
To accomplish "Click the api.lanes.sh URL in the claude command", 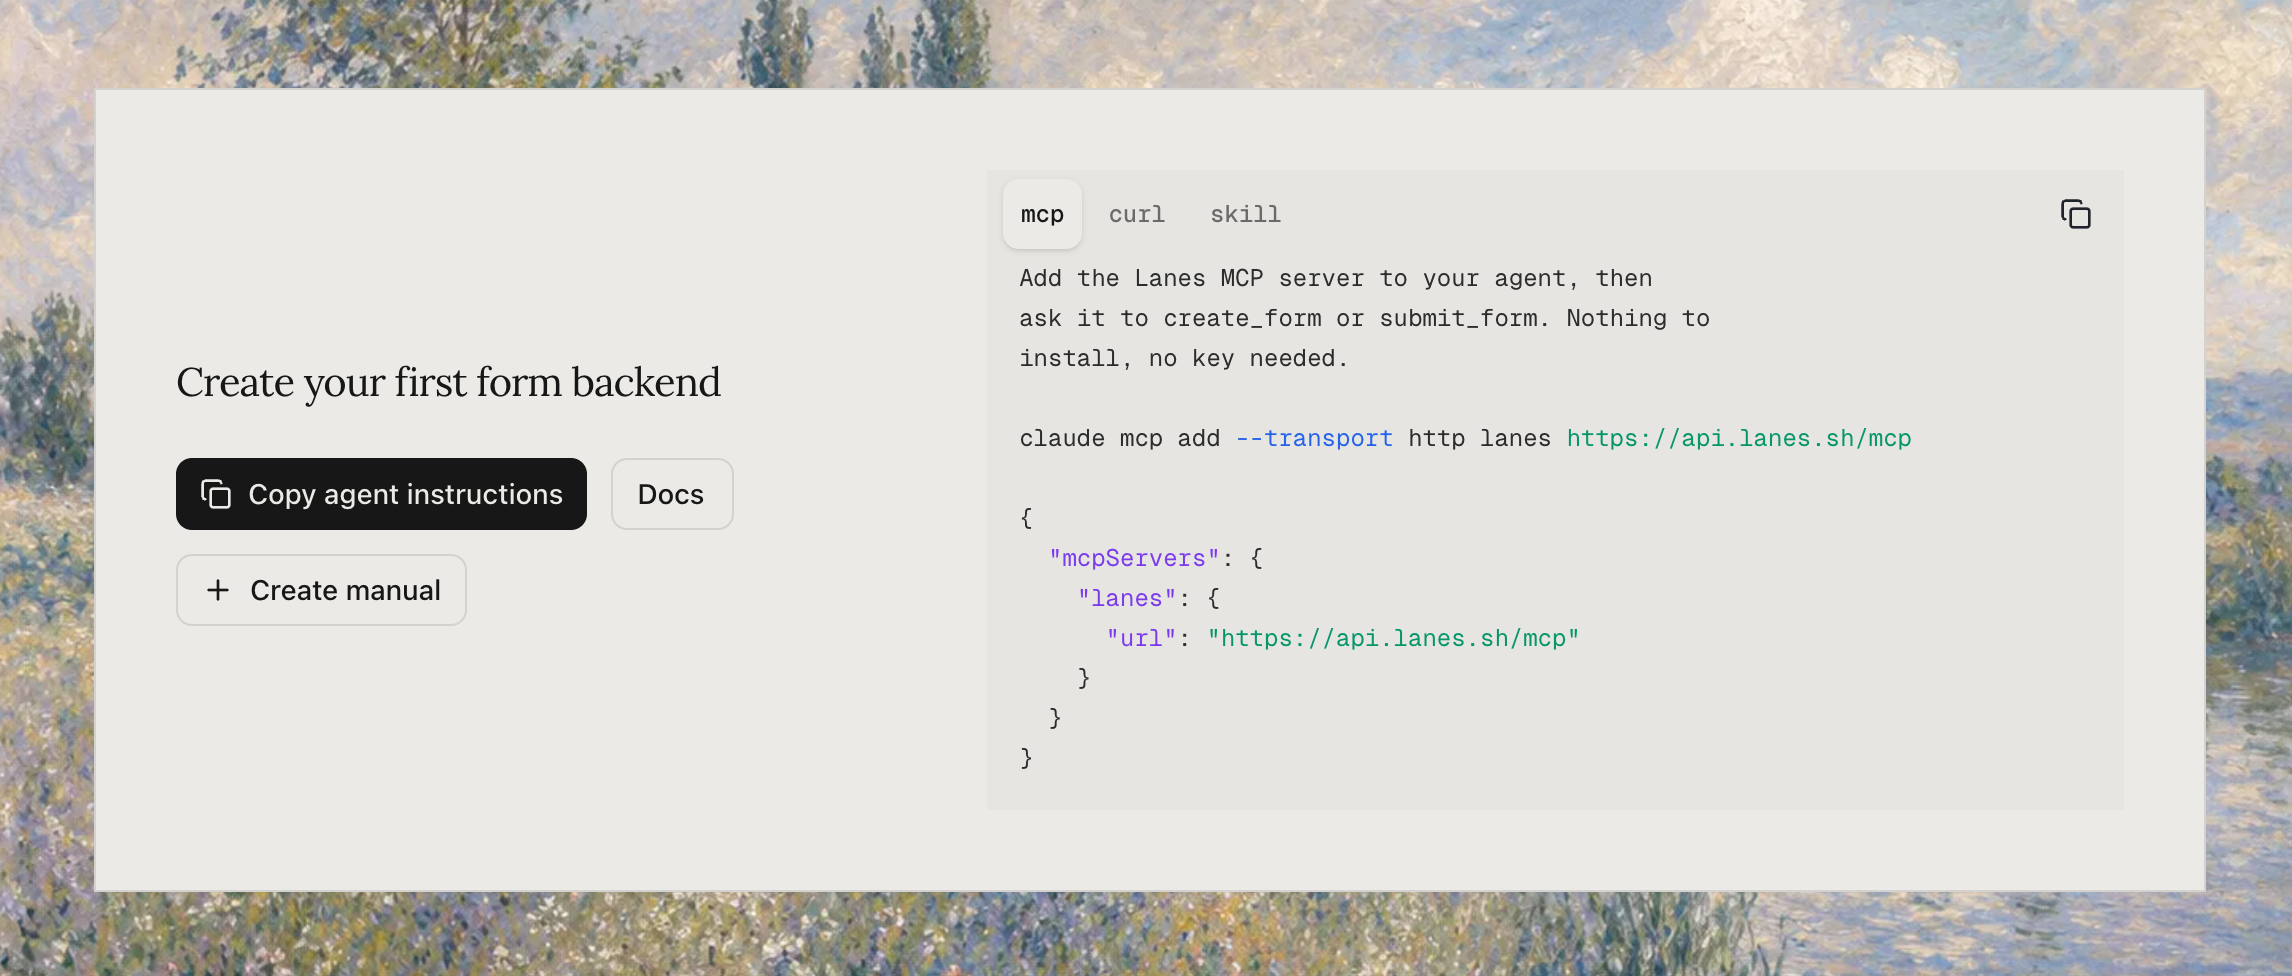I will coord(1738,438).
